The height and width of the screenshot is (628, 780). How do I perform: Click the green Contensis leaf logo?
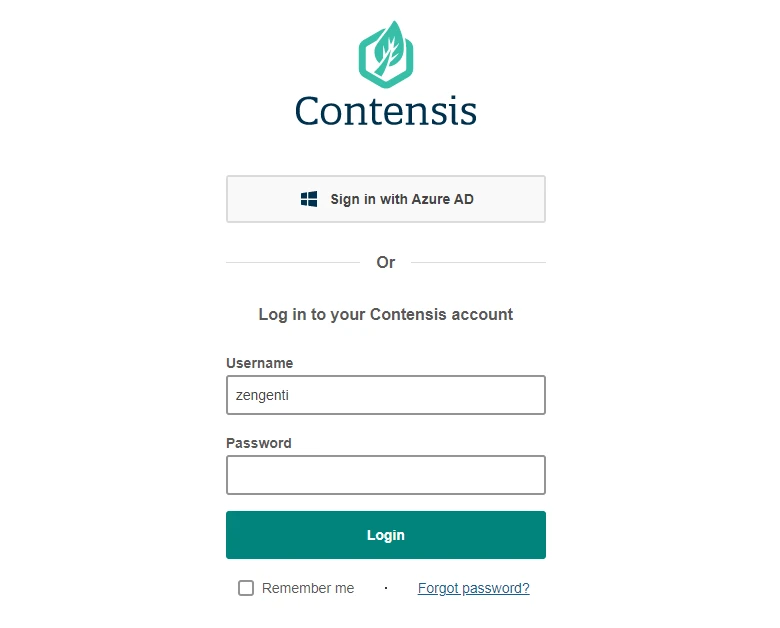pos(386,54)
